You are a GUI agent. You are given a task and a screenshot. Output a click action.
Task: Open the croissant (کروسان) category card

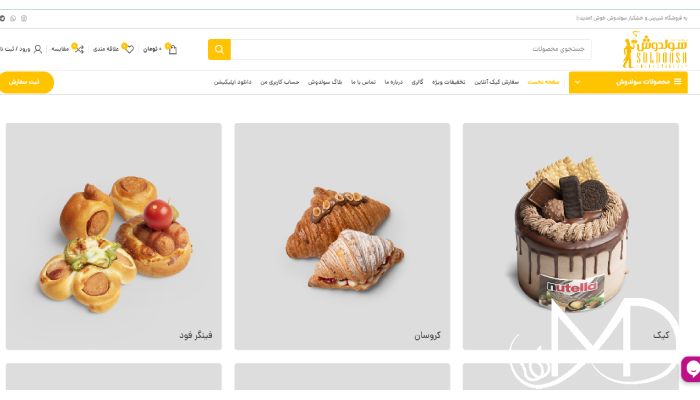tap(342, 236)
